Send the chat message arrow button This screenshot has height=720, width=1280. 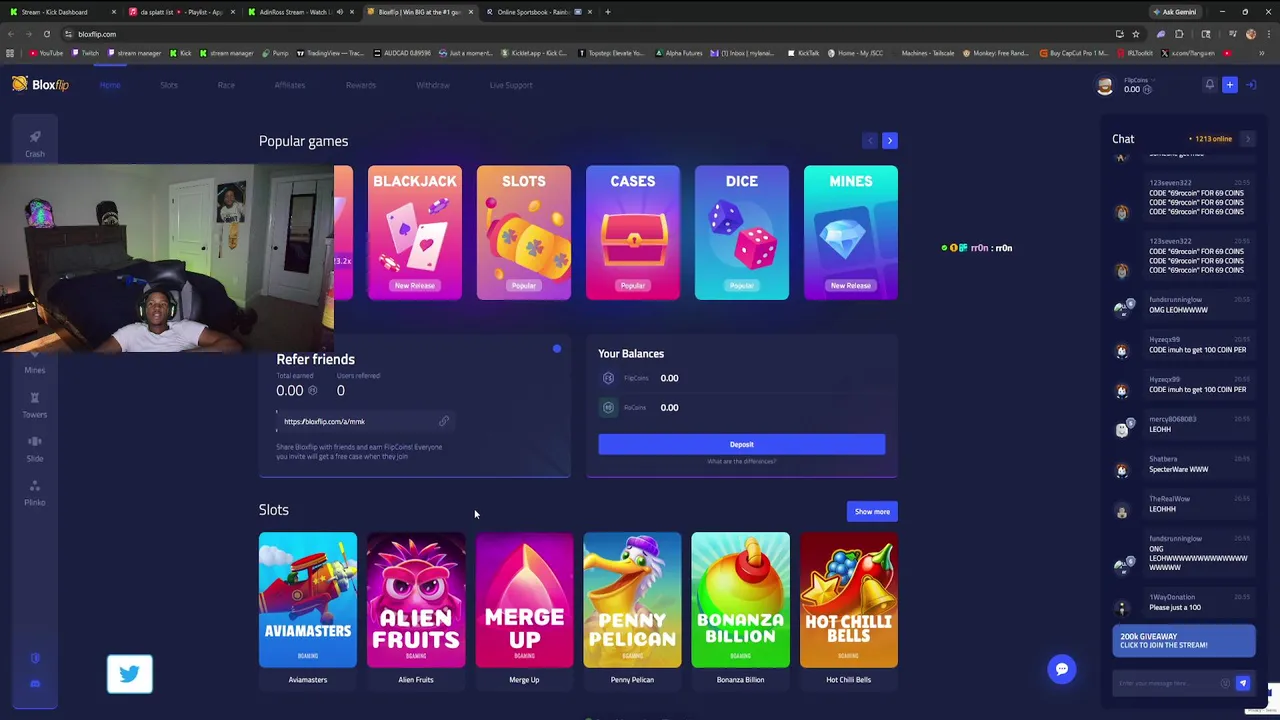(1243, 683)
